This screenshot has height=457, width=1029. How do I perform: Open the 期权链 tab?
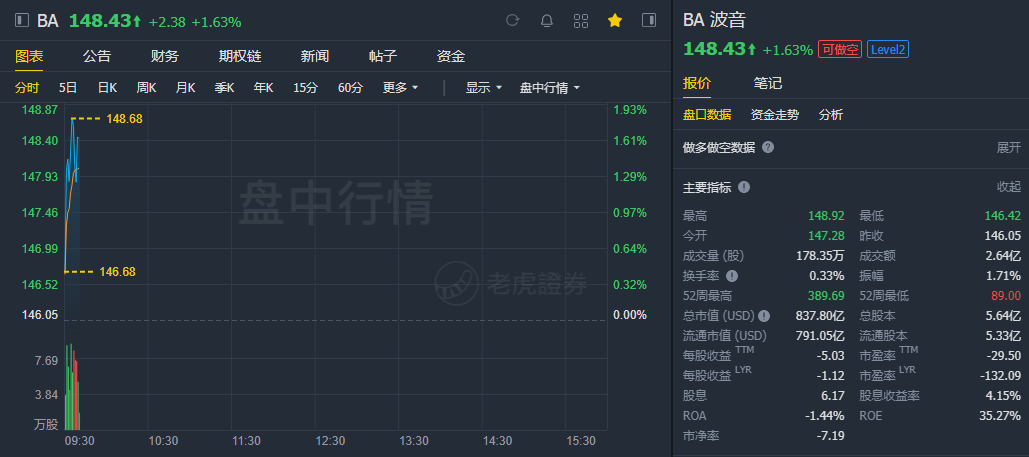point(240,56)
